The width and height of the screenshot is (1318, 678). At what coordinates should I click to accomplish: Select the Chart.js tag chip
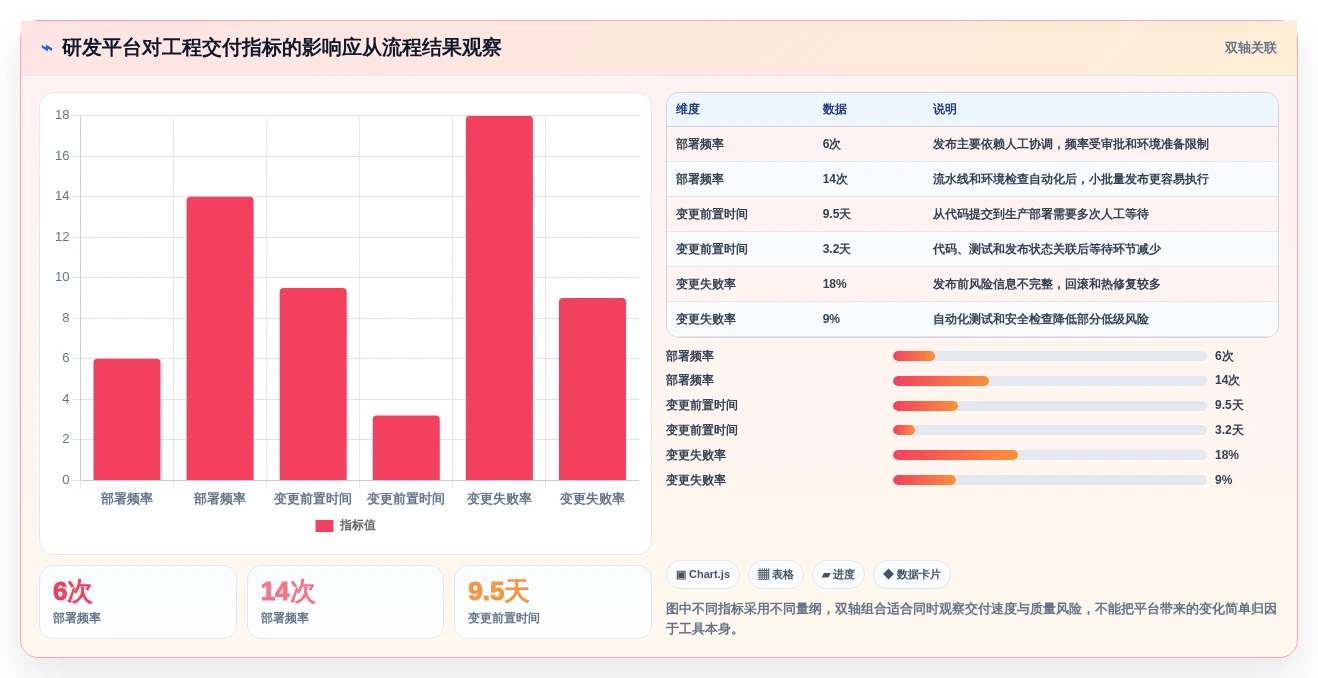(x=703, y=575)
